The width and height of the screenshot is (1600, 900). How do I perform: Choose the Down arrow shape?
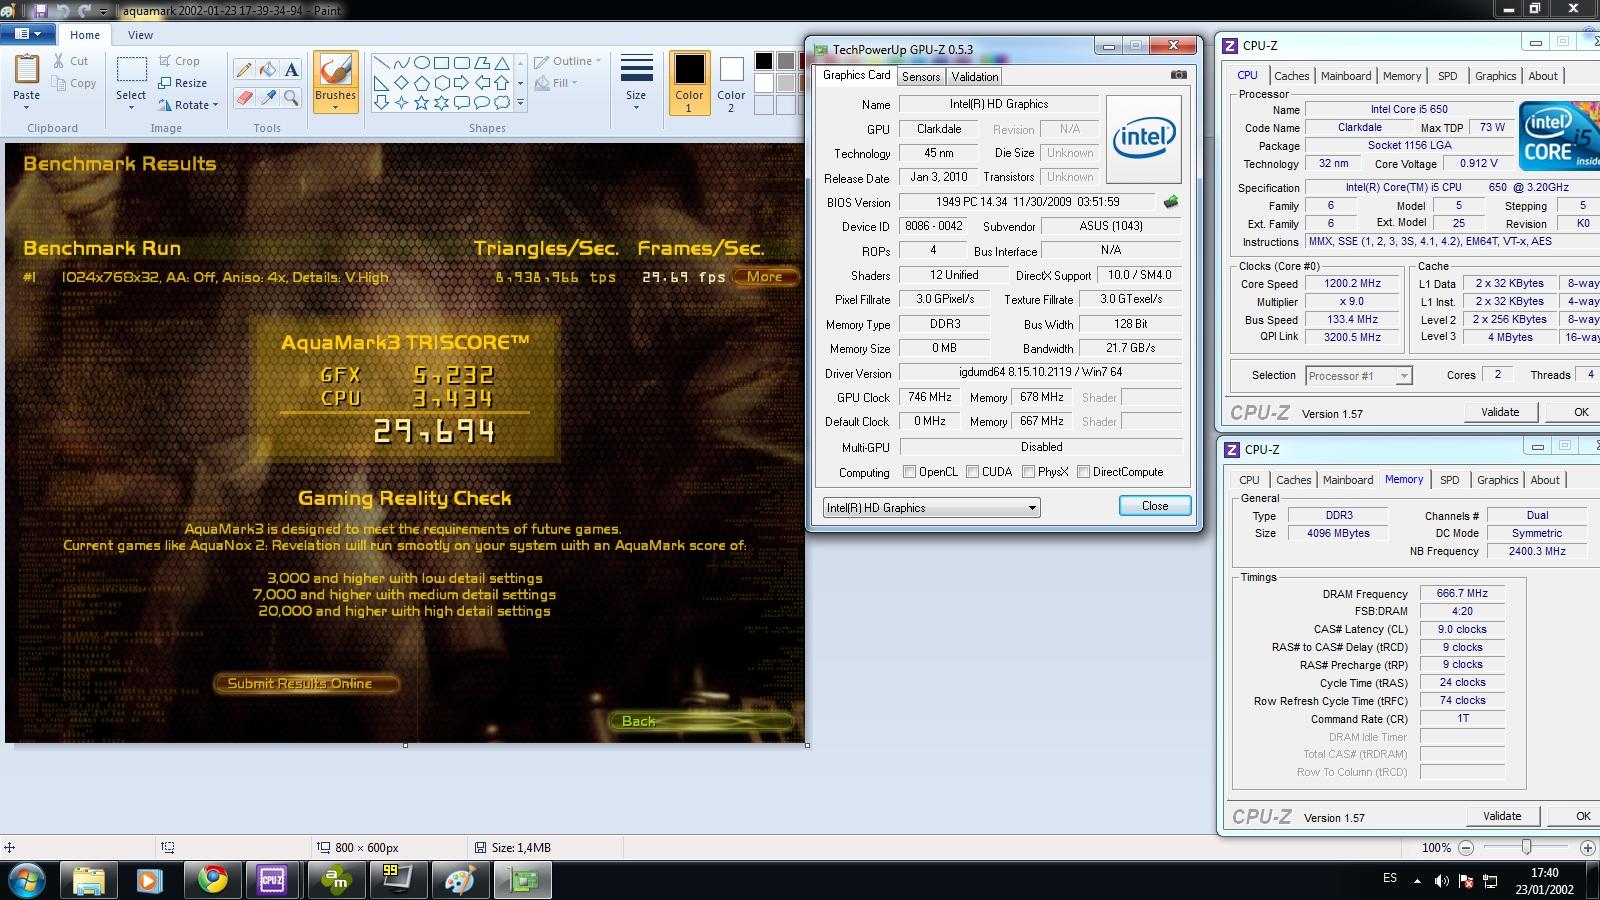pyautogui.click(x=381, y=102)
